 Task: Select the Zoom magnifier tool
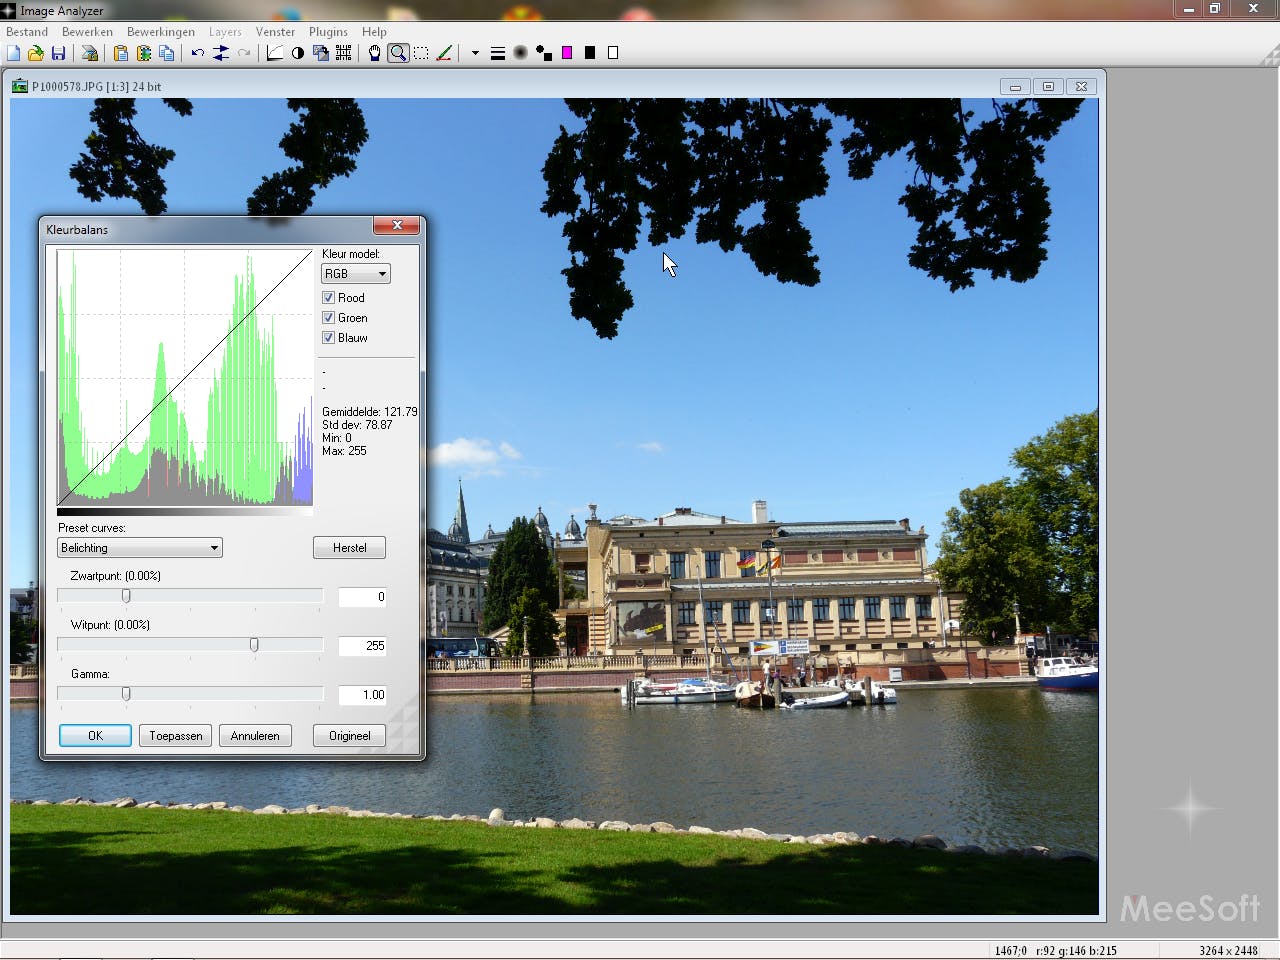(397, 53)
